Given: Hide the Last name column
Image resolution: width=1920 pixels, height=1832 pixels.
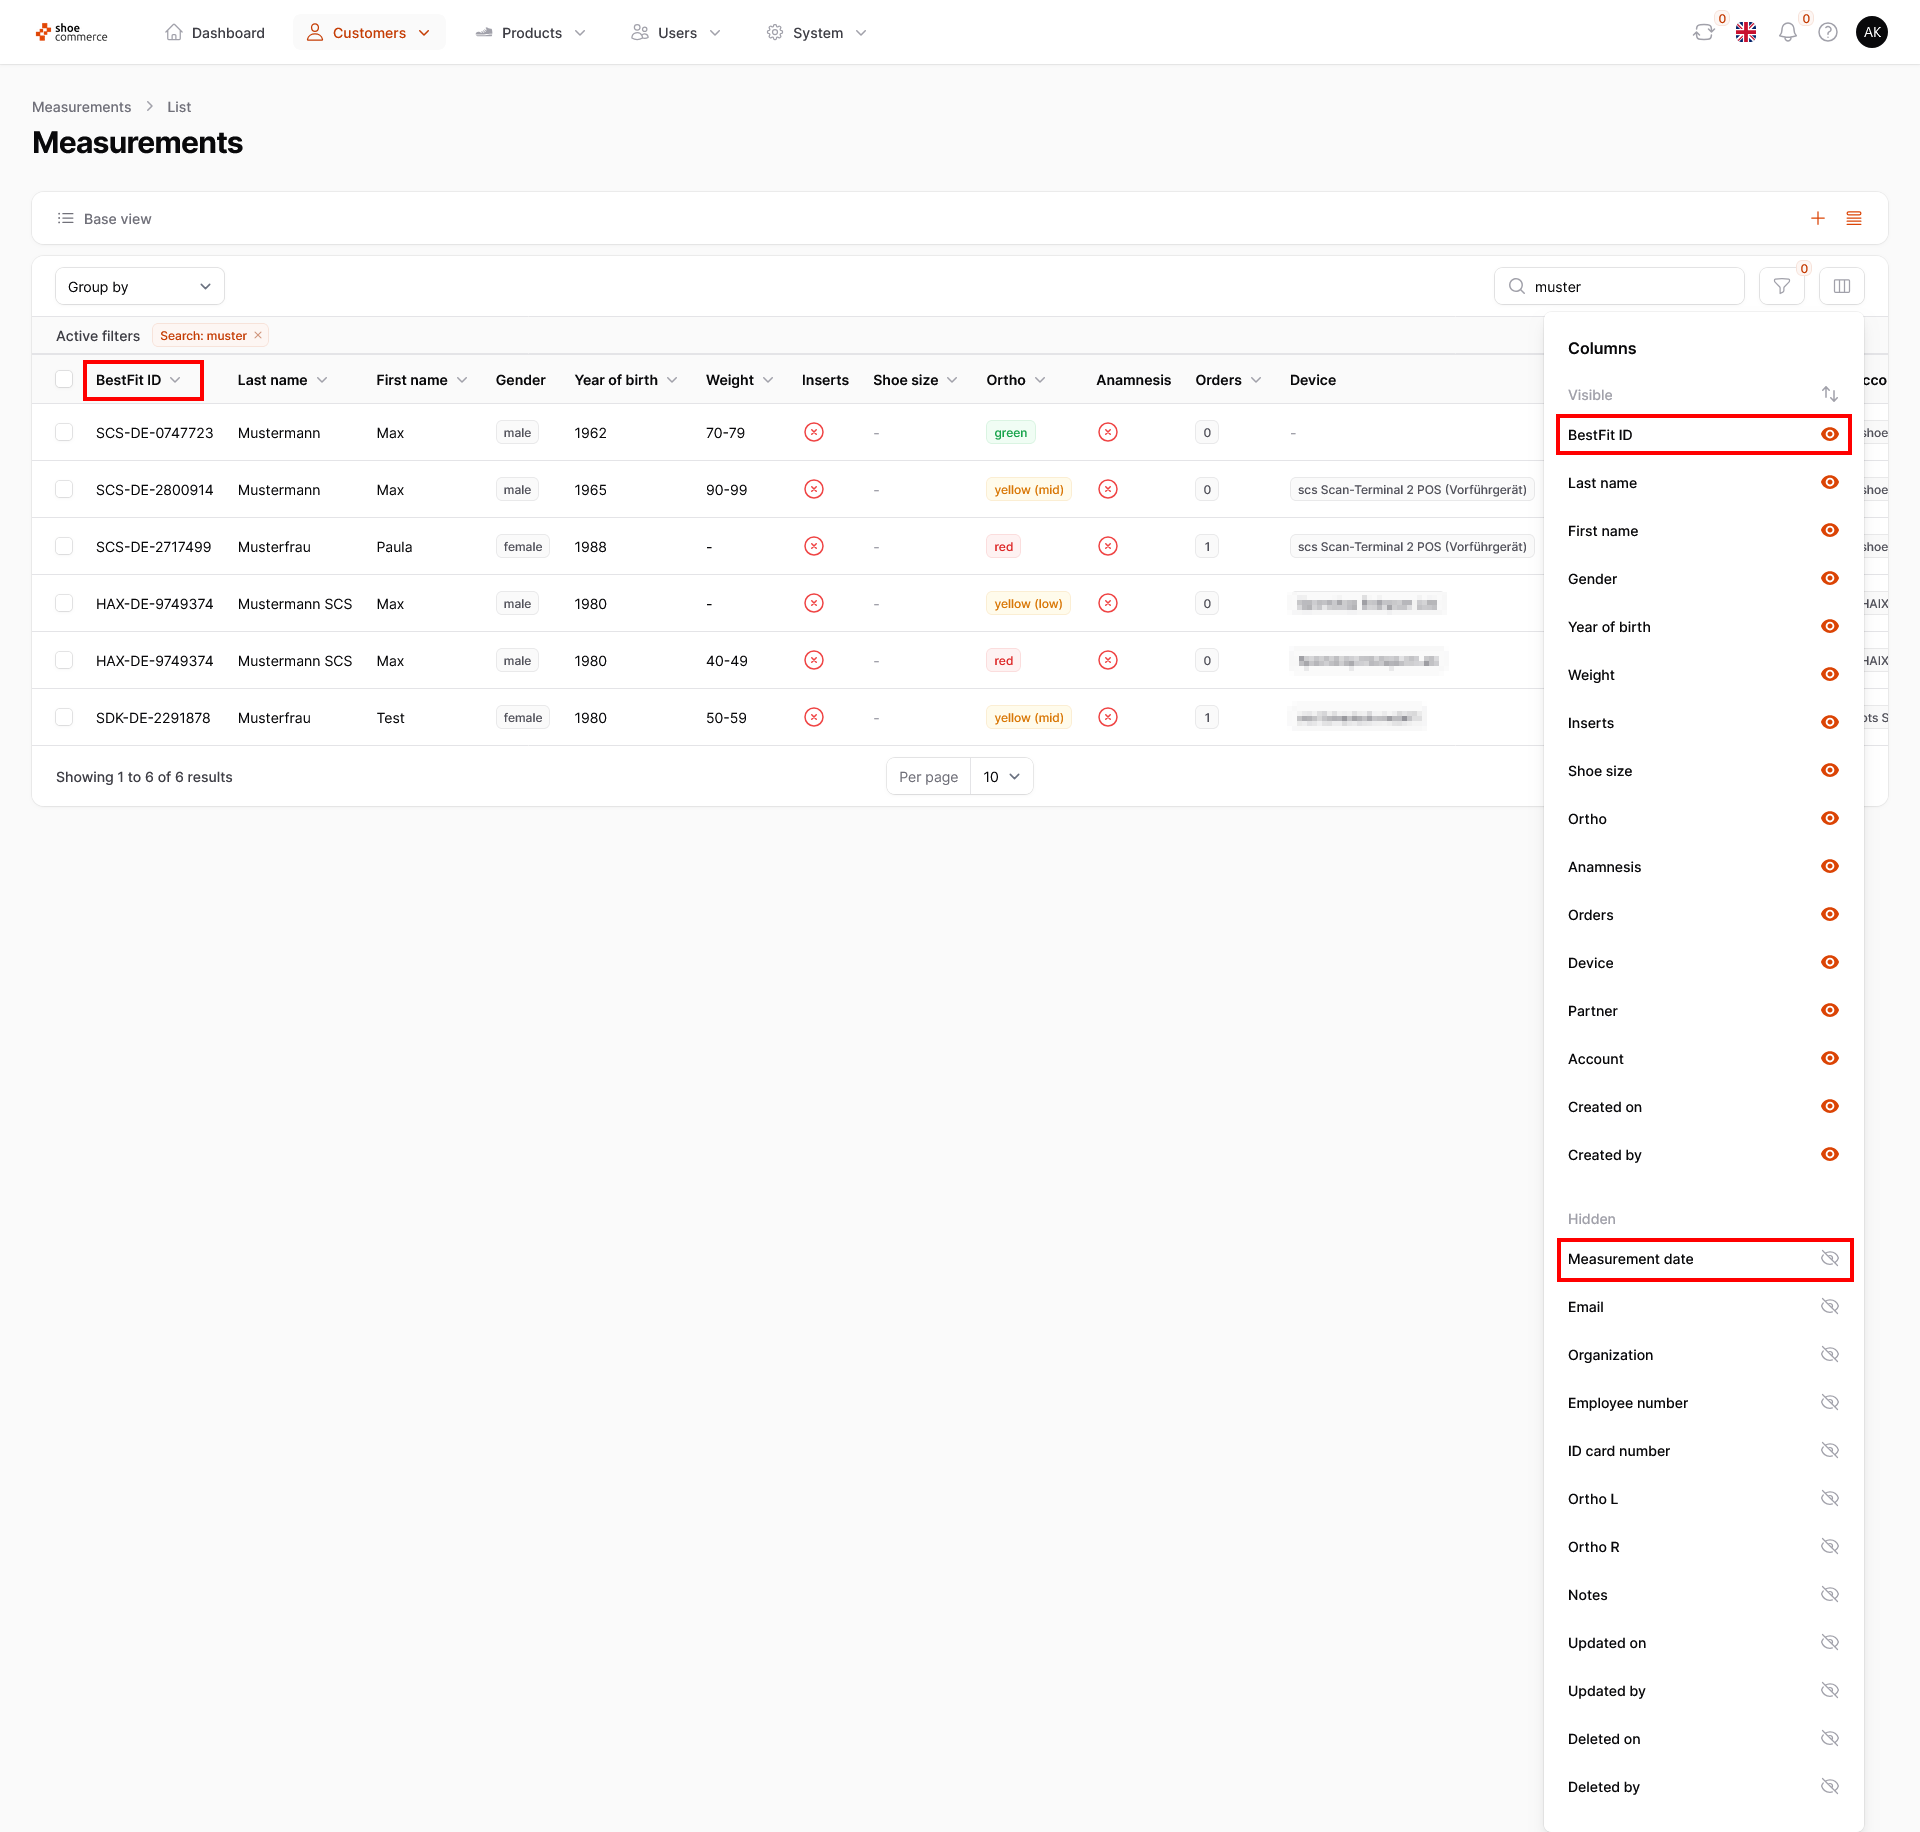Looking at the screenshot, I should [x=1830, y=483].
